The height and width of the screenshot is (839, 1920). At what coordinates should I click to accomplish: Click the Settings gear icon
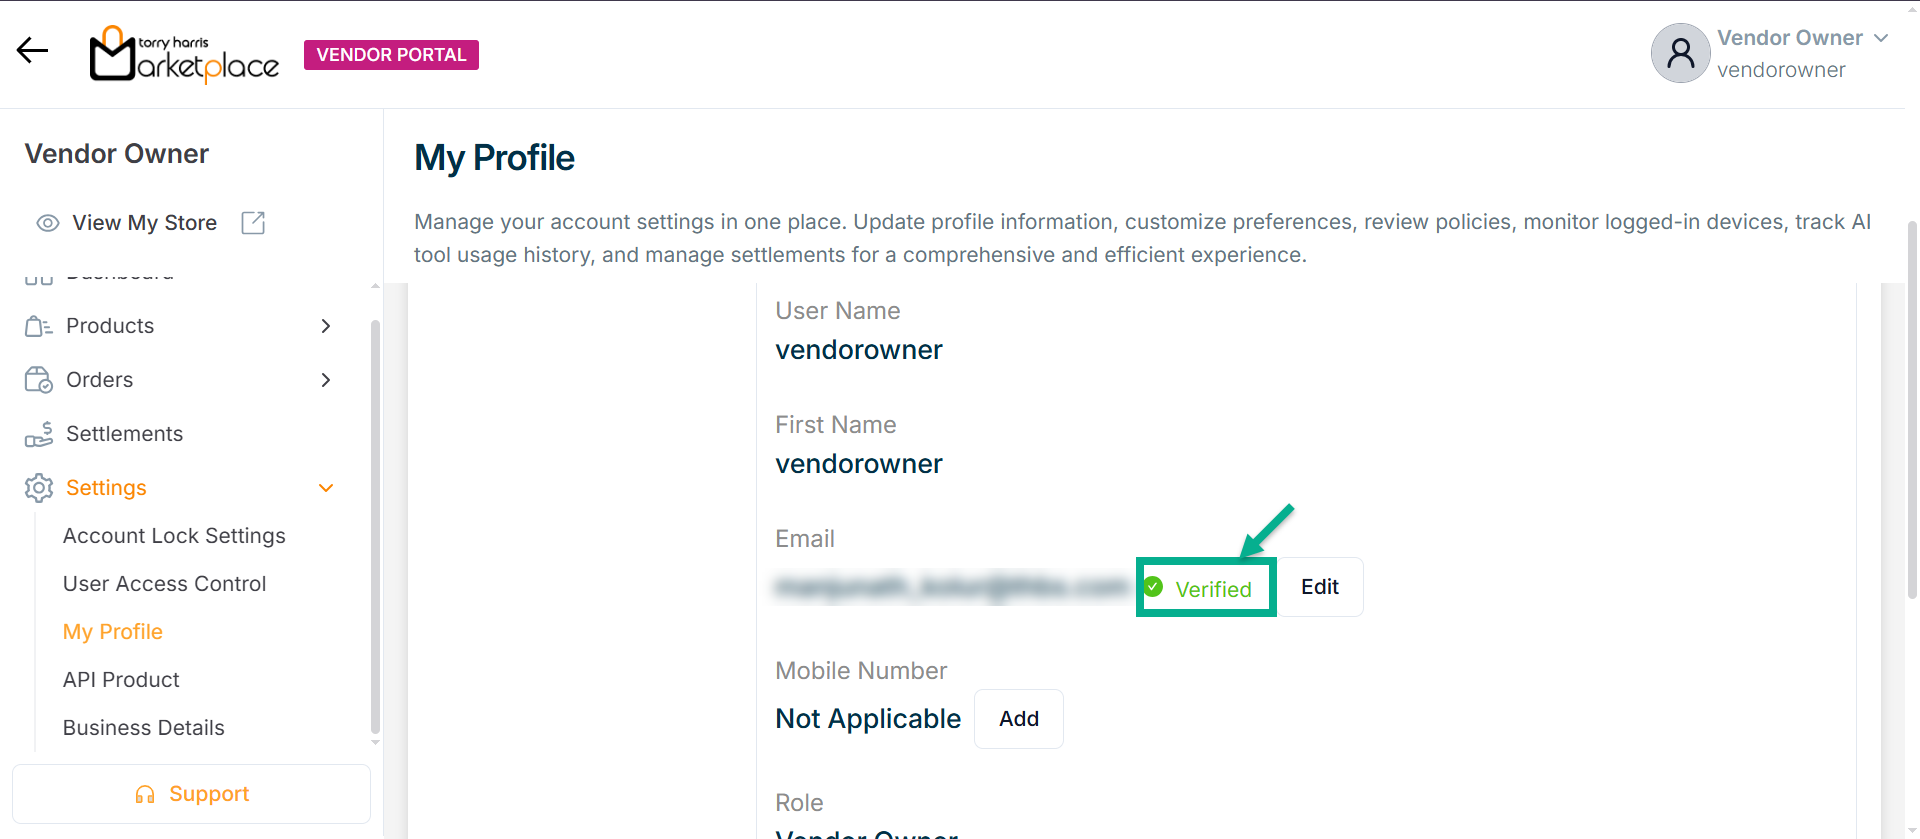coord(38,488)
